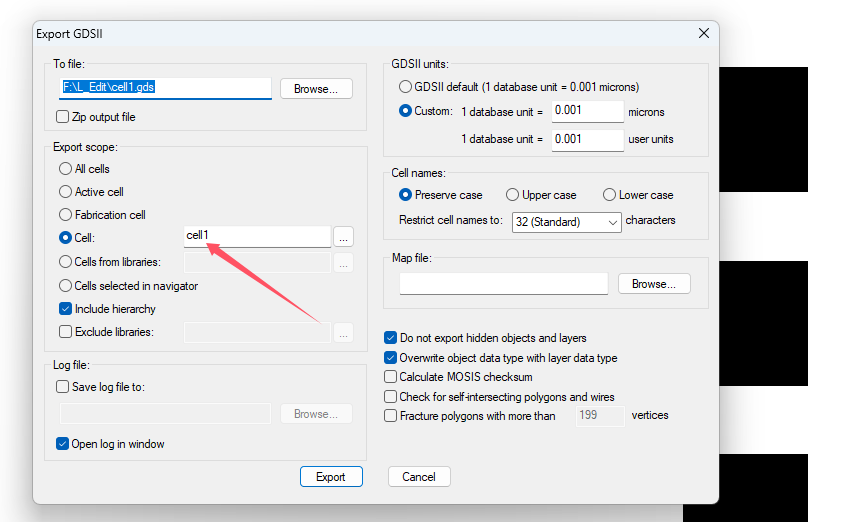
Task: Choose Active cell radio option
Action: 66,192
